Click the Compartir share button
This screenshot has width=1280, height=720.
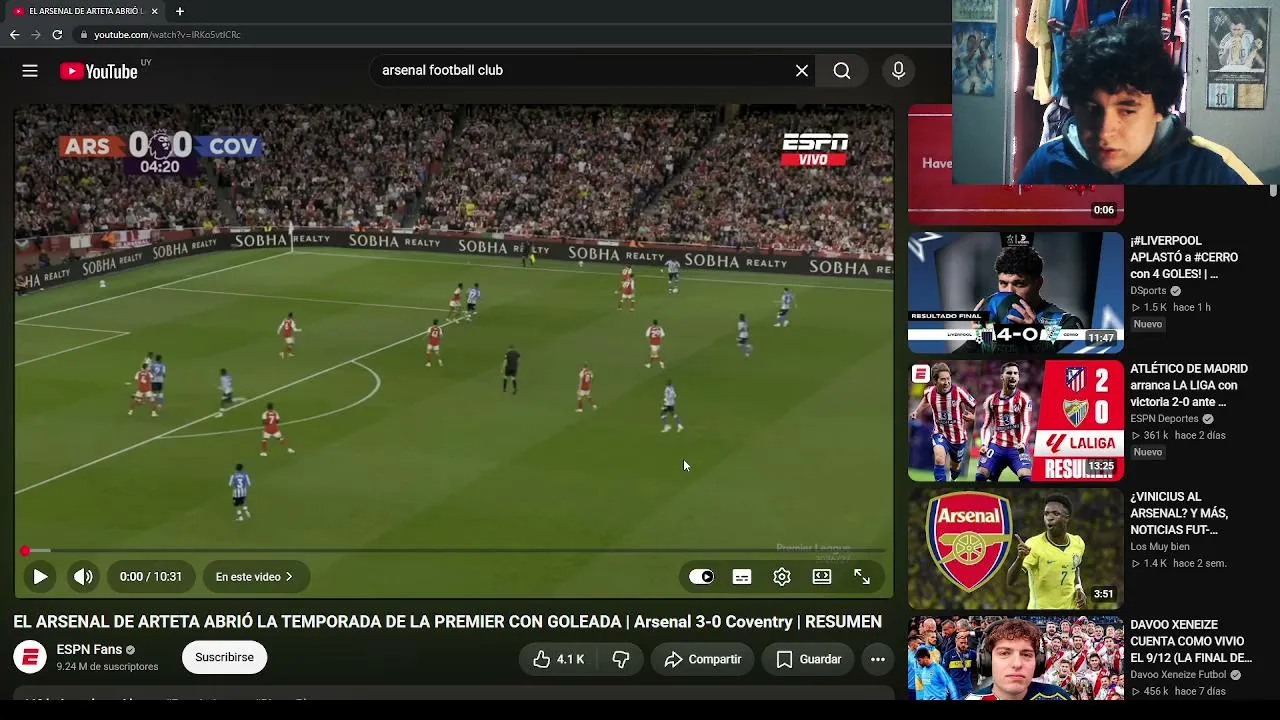(x=703, y=659)
